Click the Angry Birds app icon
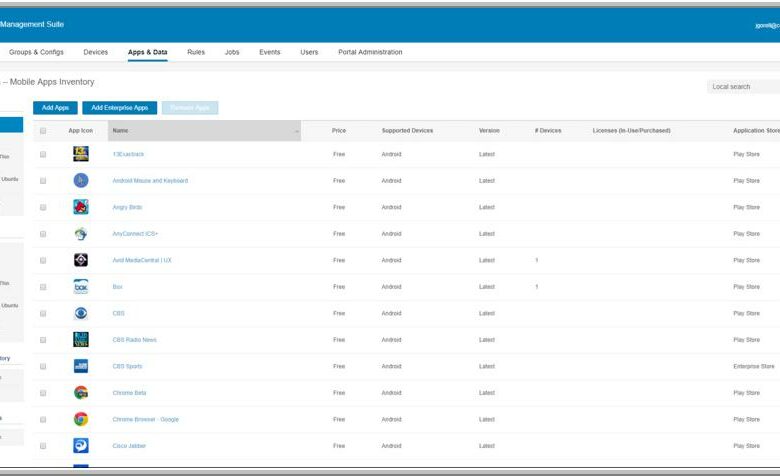This screenshot has height=476, width=780. tap(81, 207)
